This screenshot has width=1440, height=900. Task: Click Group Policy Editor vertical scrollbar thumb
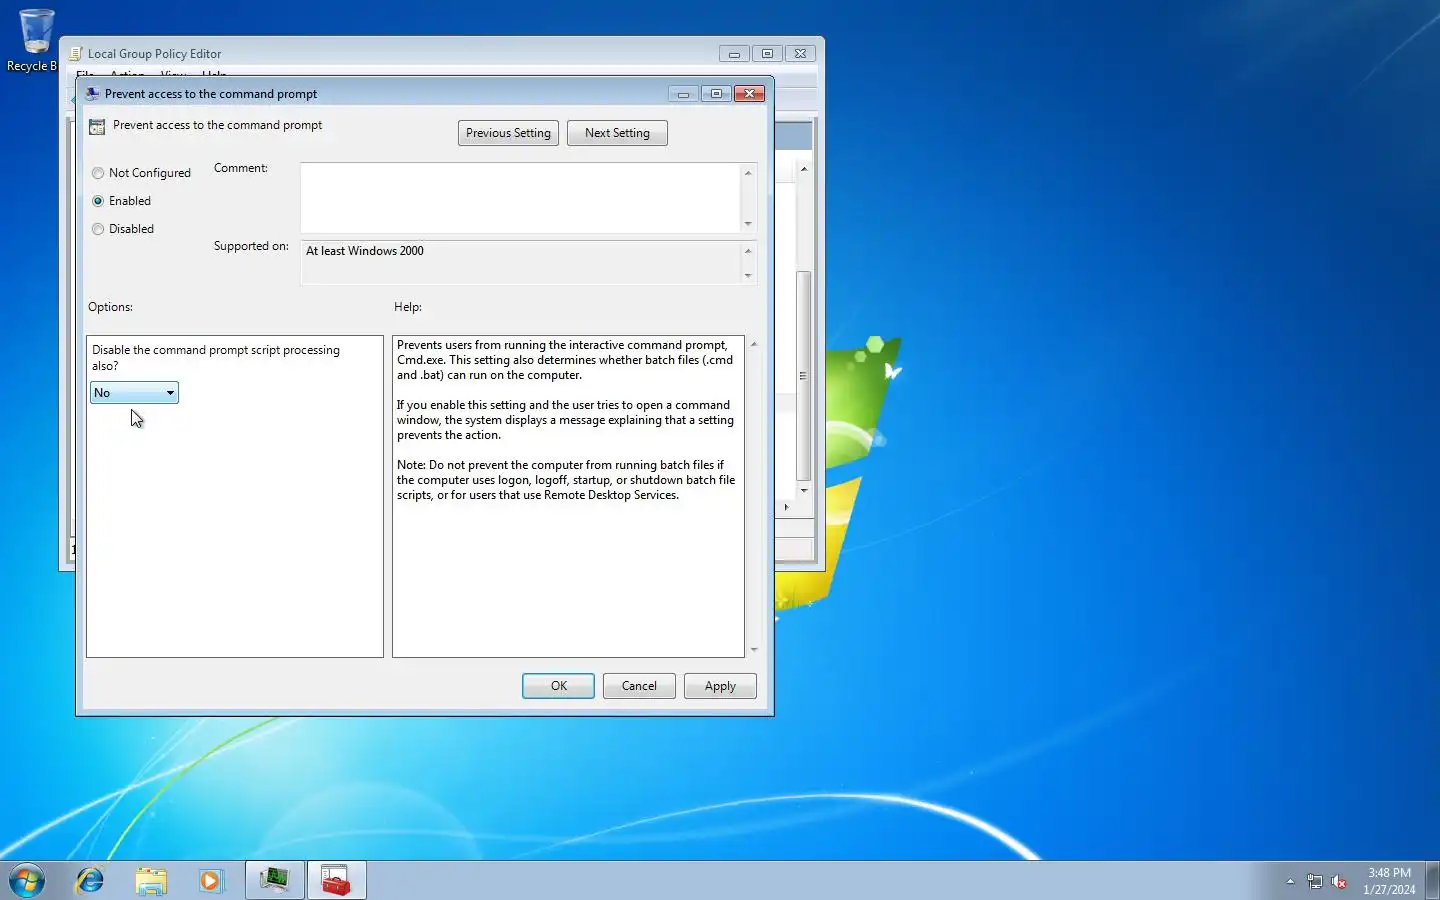pos(803,376)
